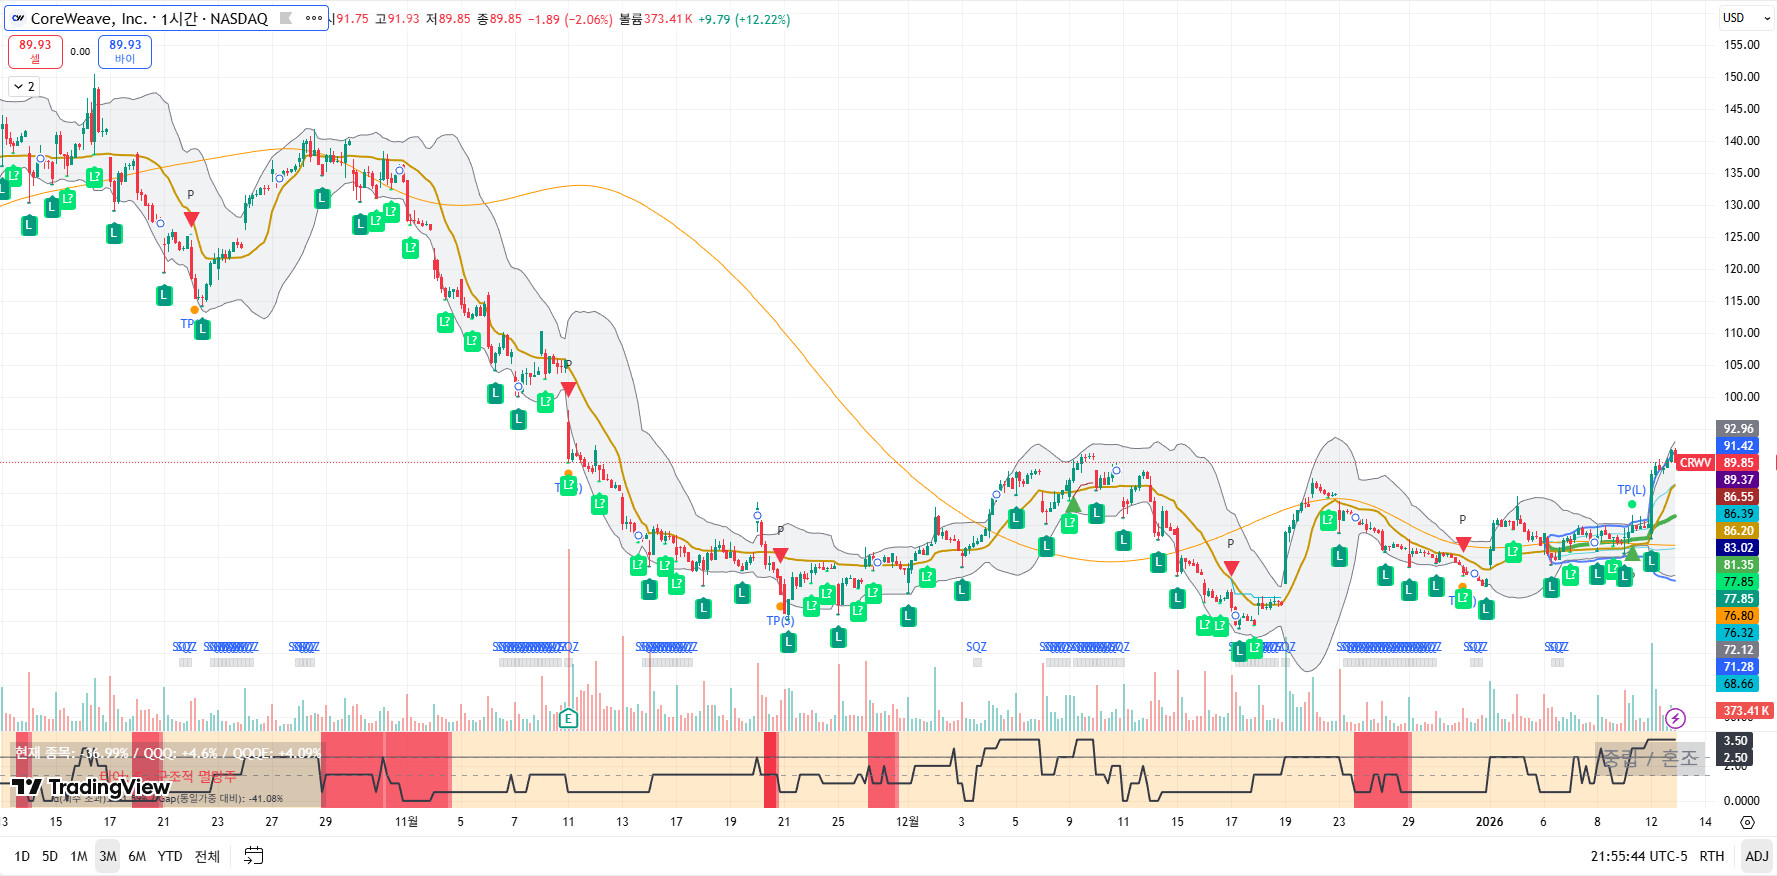Click the 중립 / 혼조 status label
The height and width of the screenshot is (876, 1777).
pos(1651,759)
